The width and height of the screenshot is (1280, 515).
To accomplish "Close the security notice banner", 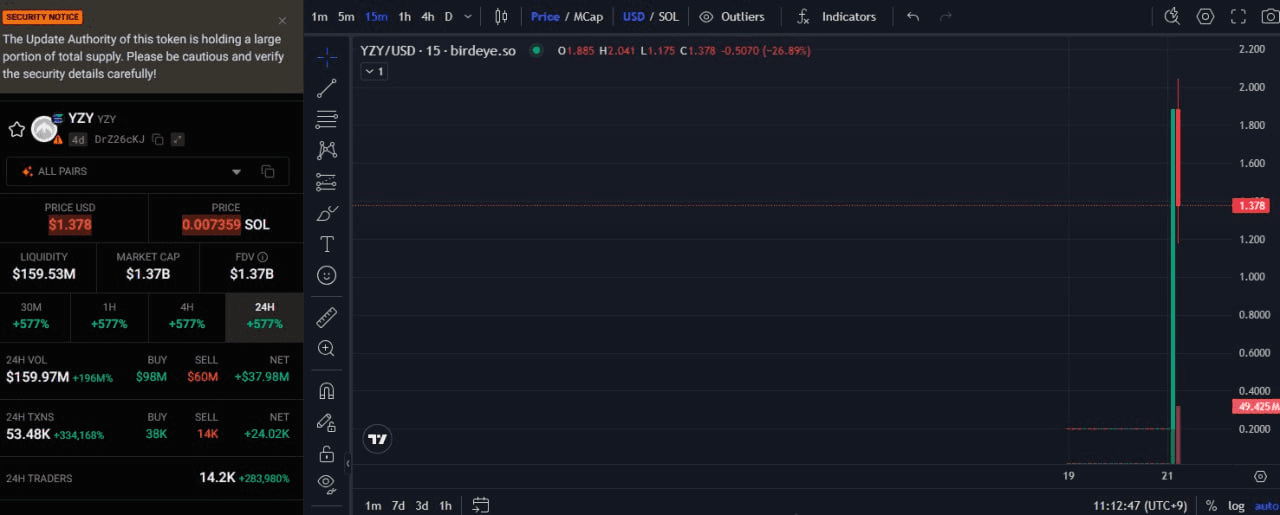I will [x=282, y=20].
